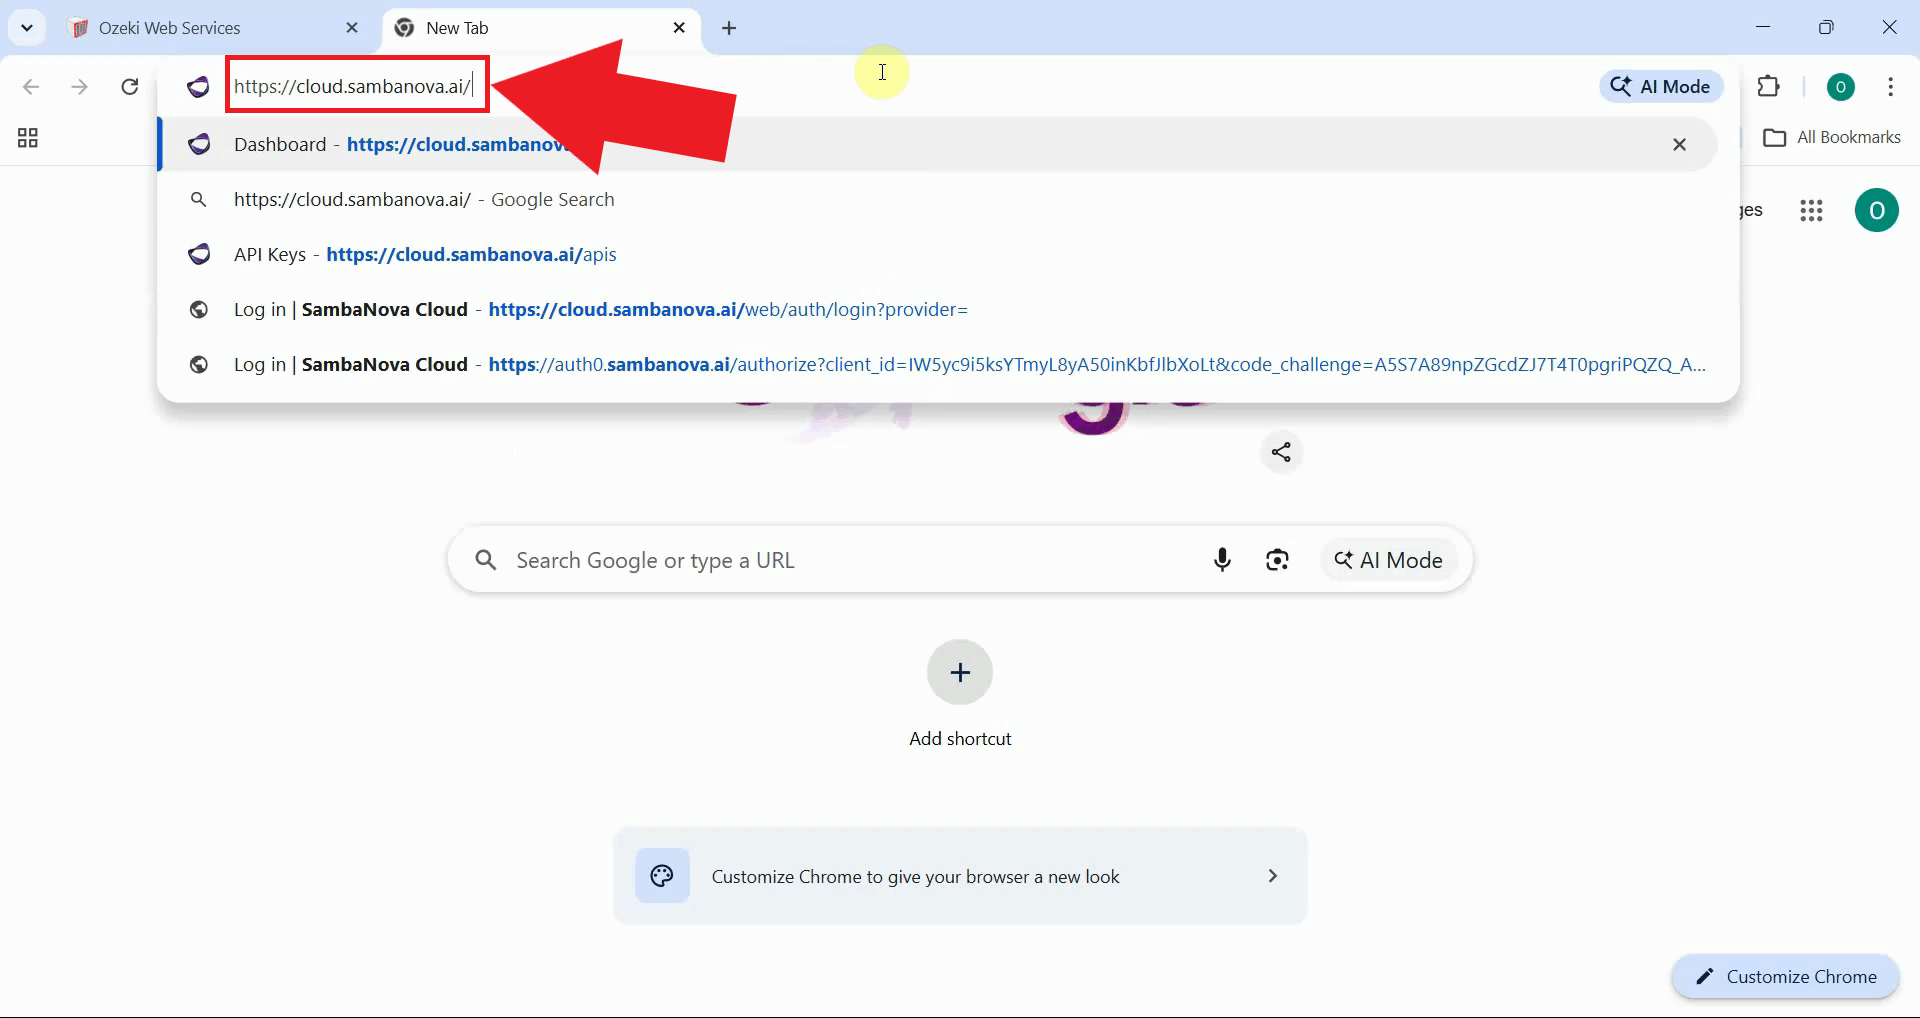Open Google Lens image search
The height and width of the screenshot is (1018, 1920).
[x=1278, y=560]
